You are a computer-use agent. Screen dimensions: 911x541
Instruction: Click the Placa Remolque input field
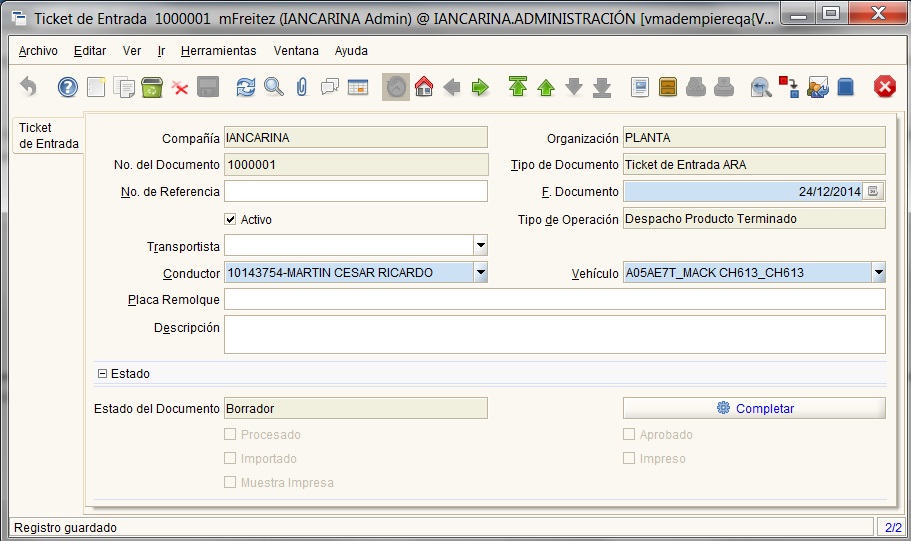(x=555, y=299)
